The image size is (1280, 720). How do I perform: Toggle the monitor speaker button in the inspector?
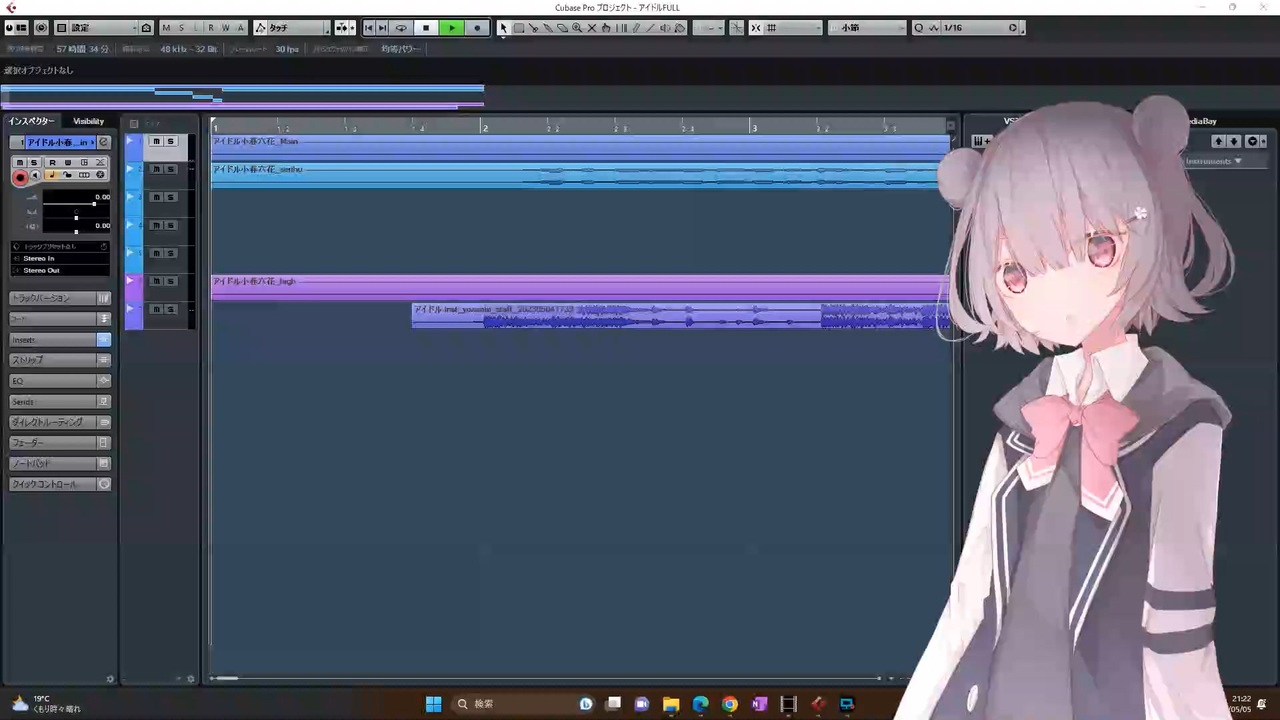(35, 177)
